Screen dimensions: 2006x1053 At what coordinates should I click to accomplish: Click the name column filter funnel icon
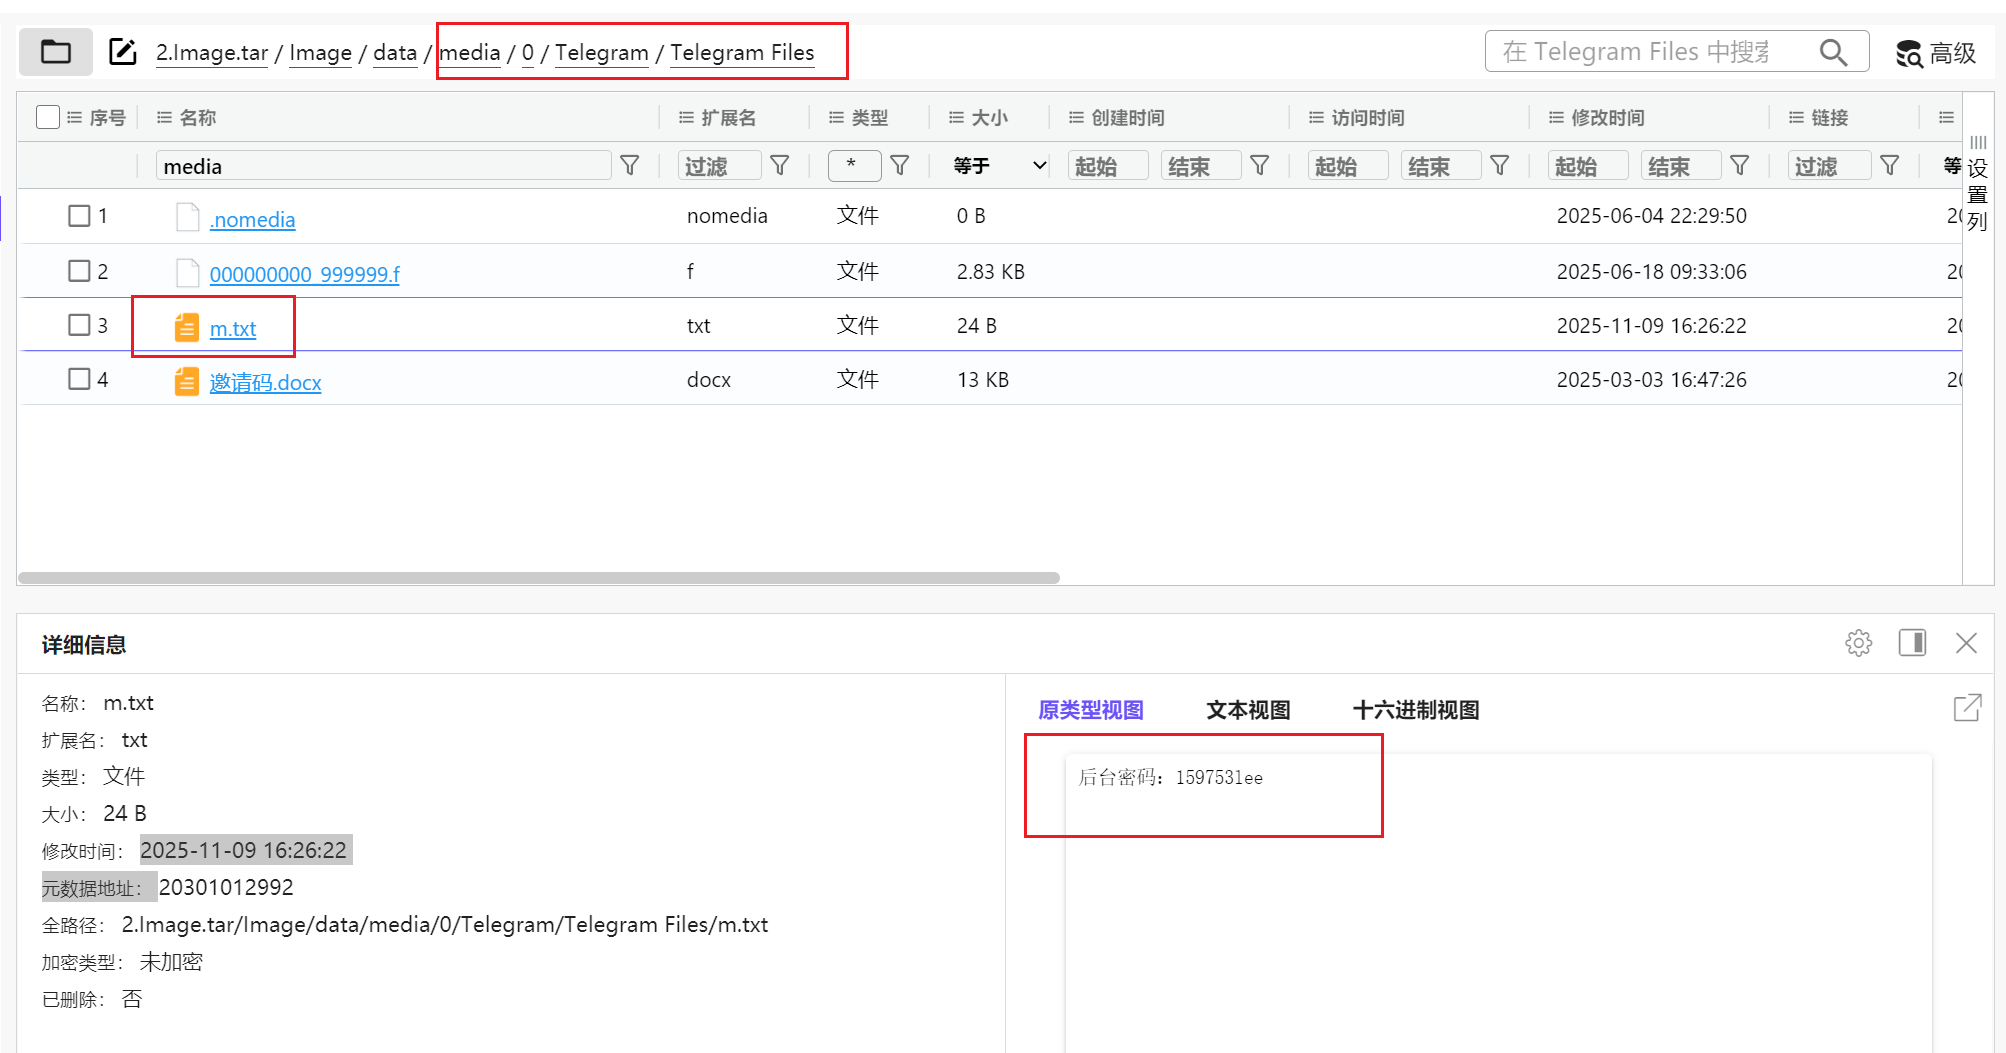[x=630, y=166]
